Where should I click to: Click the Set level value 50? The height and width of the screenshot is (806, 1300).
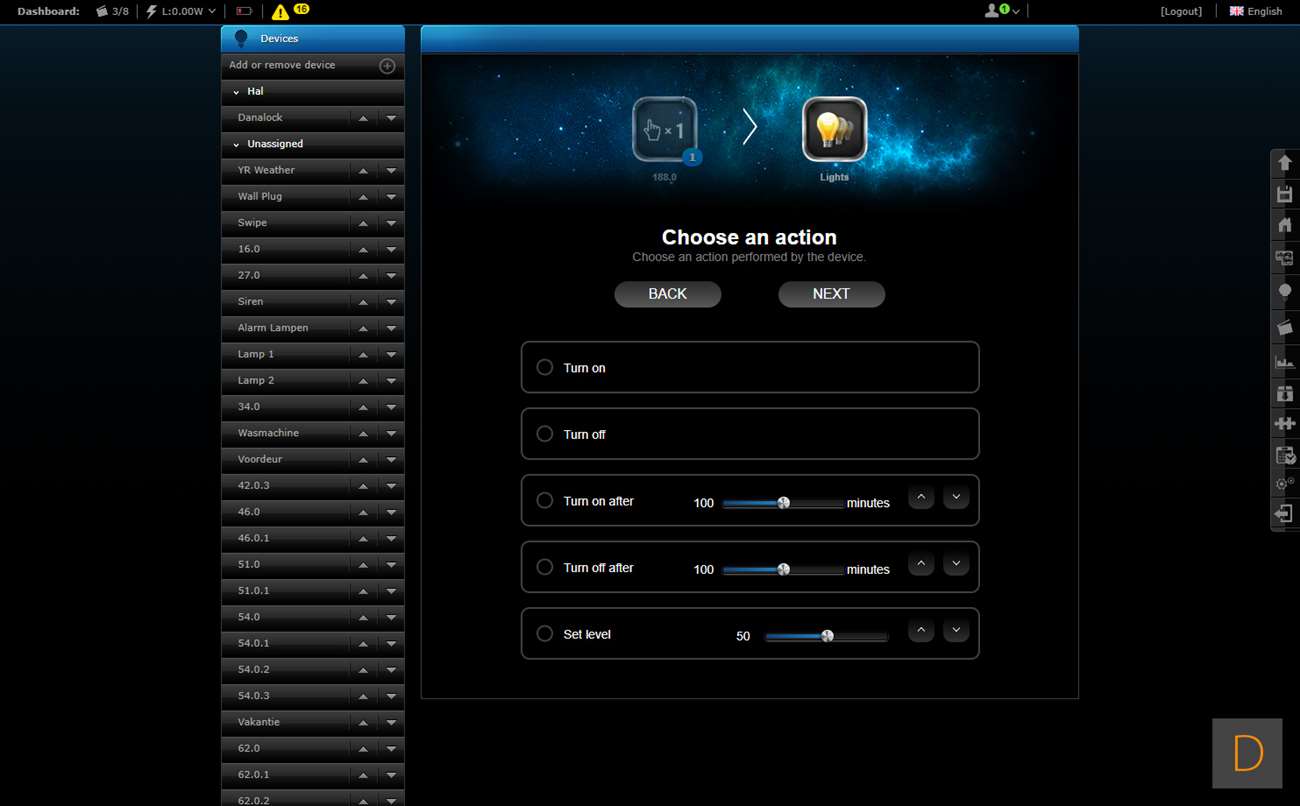coord(743,636)
